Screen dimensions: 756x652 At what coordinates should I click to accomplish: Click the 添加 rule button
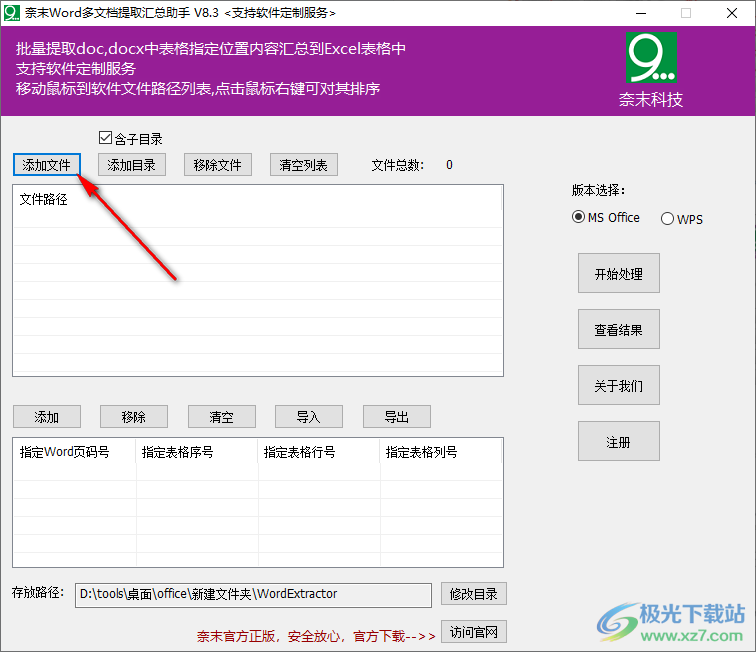point(47,417)
